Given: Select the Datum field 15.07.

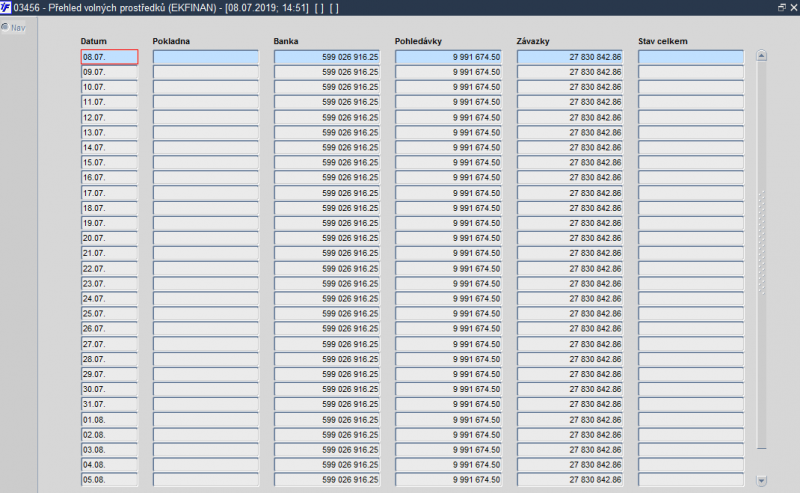Looking at the screenshot, I should click(x=109, y=163).
